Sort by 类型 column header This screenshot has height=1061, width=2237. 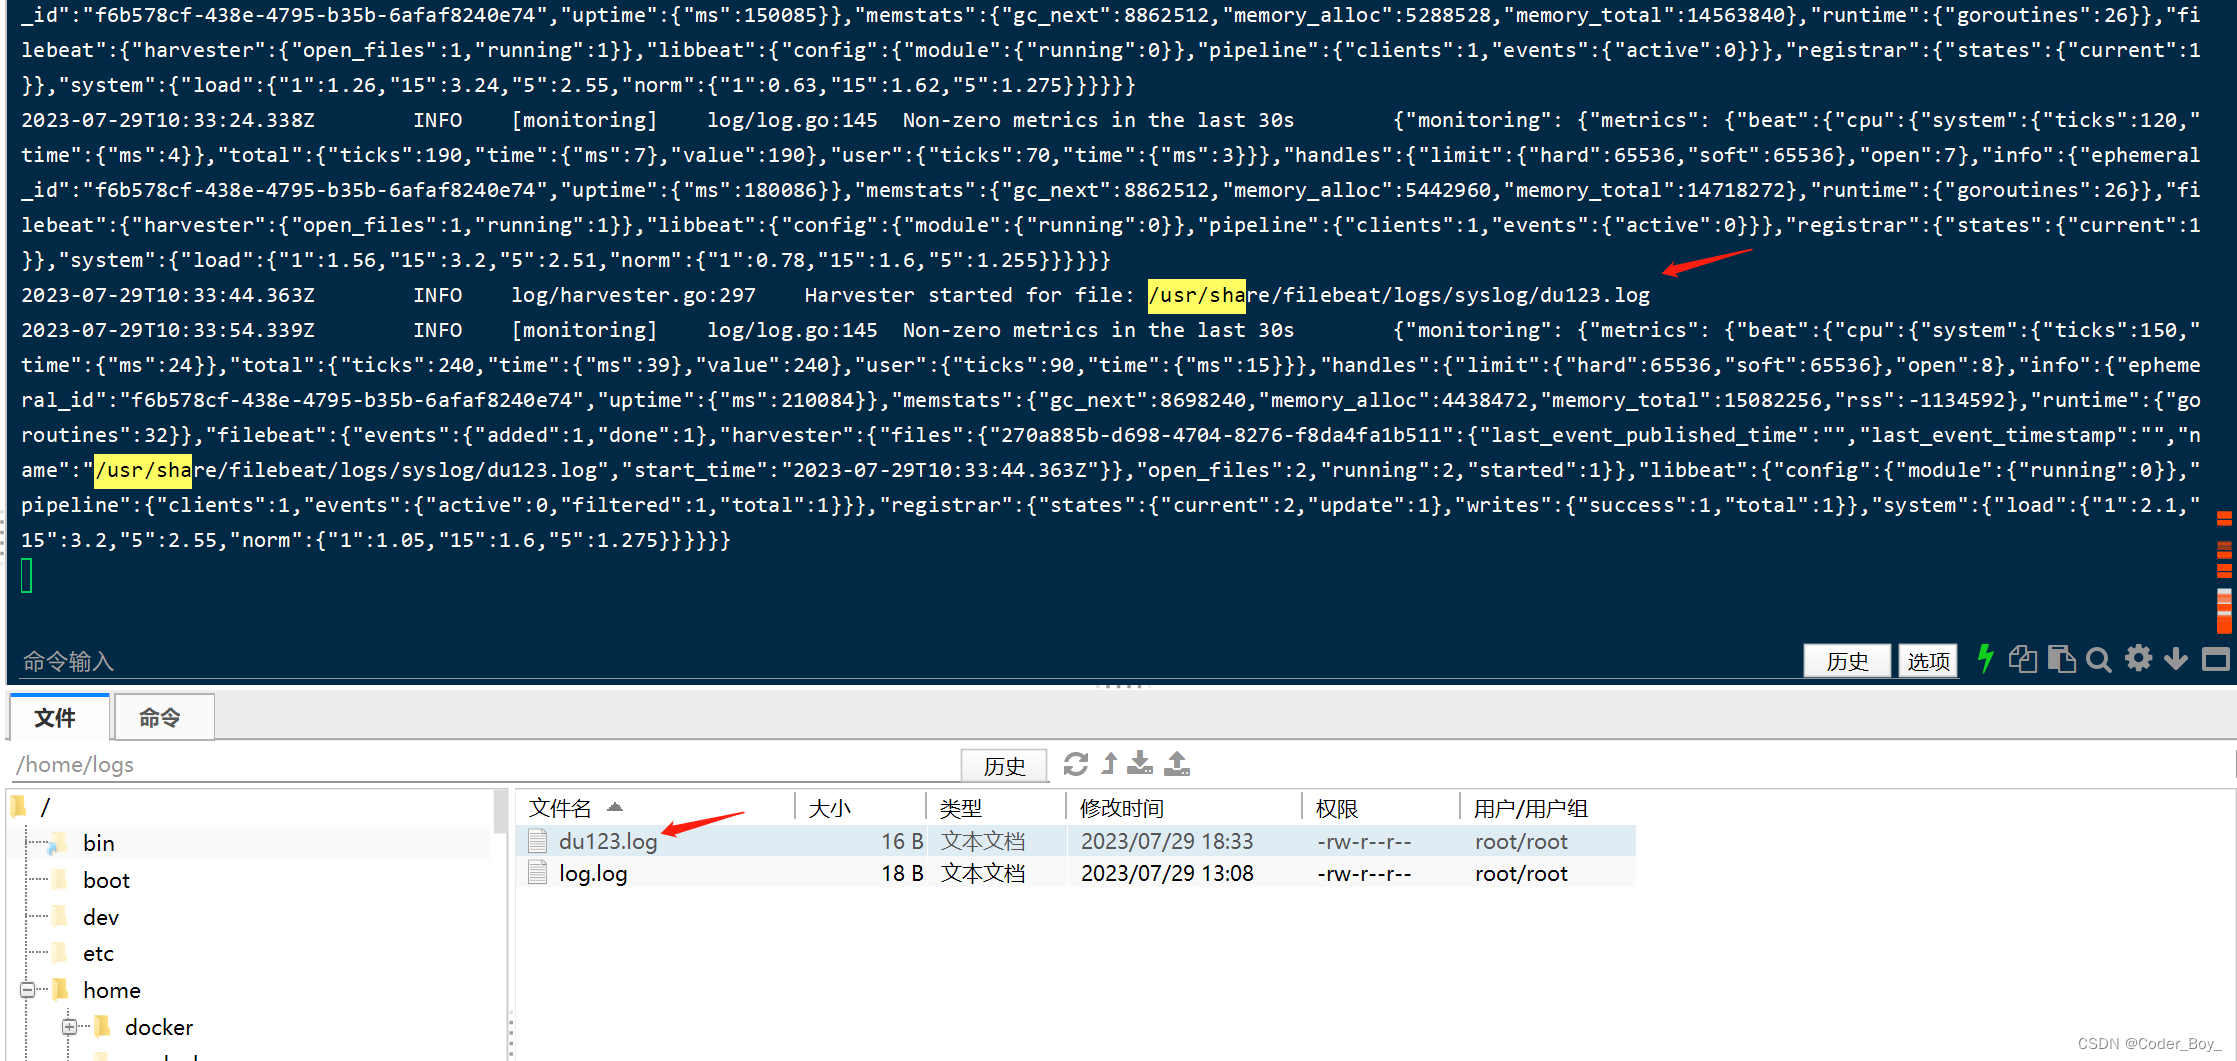point(961,808)
